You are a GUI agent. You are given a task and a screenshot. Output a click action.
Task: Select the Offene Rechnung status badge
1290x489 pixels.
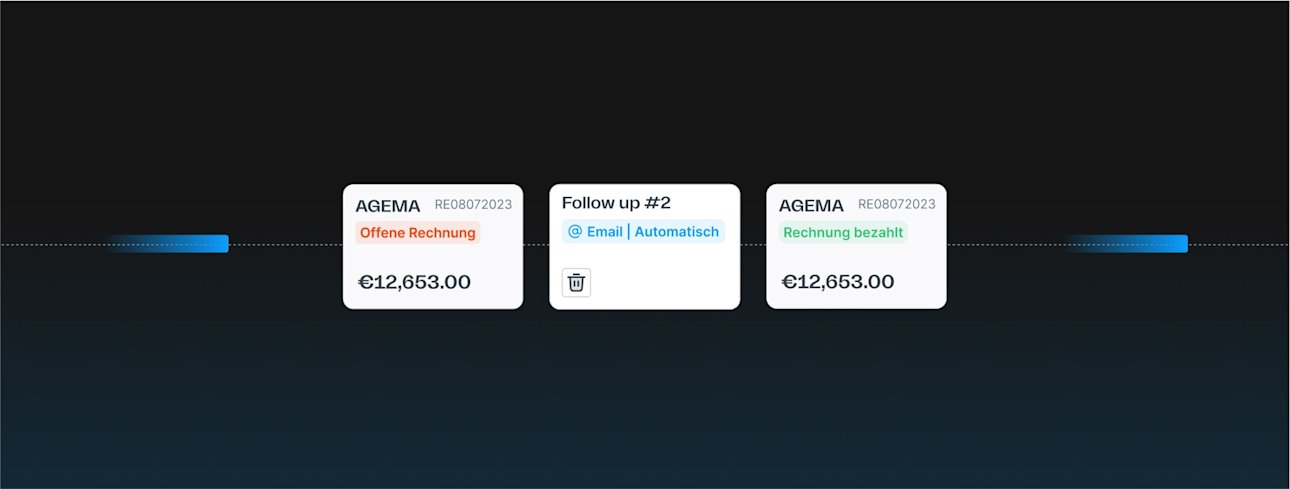pos(418,233)
